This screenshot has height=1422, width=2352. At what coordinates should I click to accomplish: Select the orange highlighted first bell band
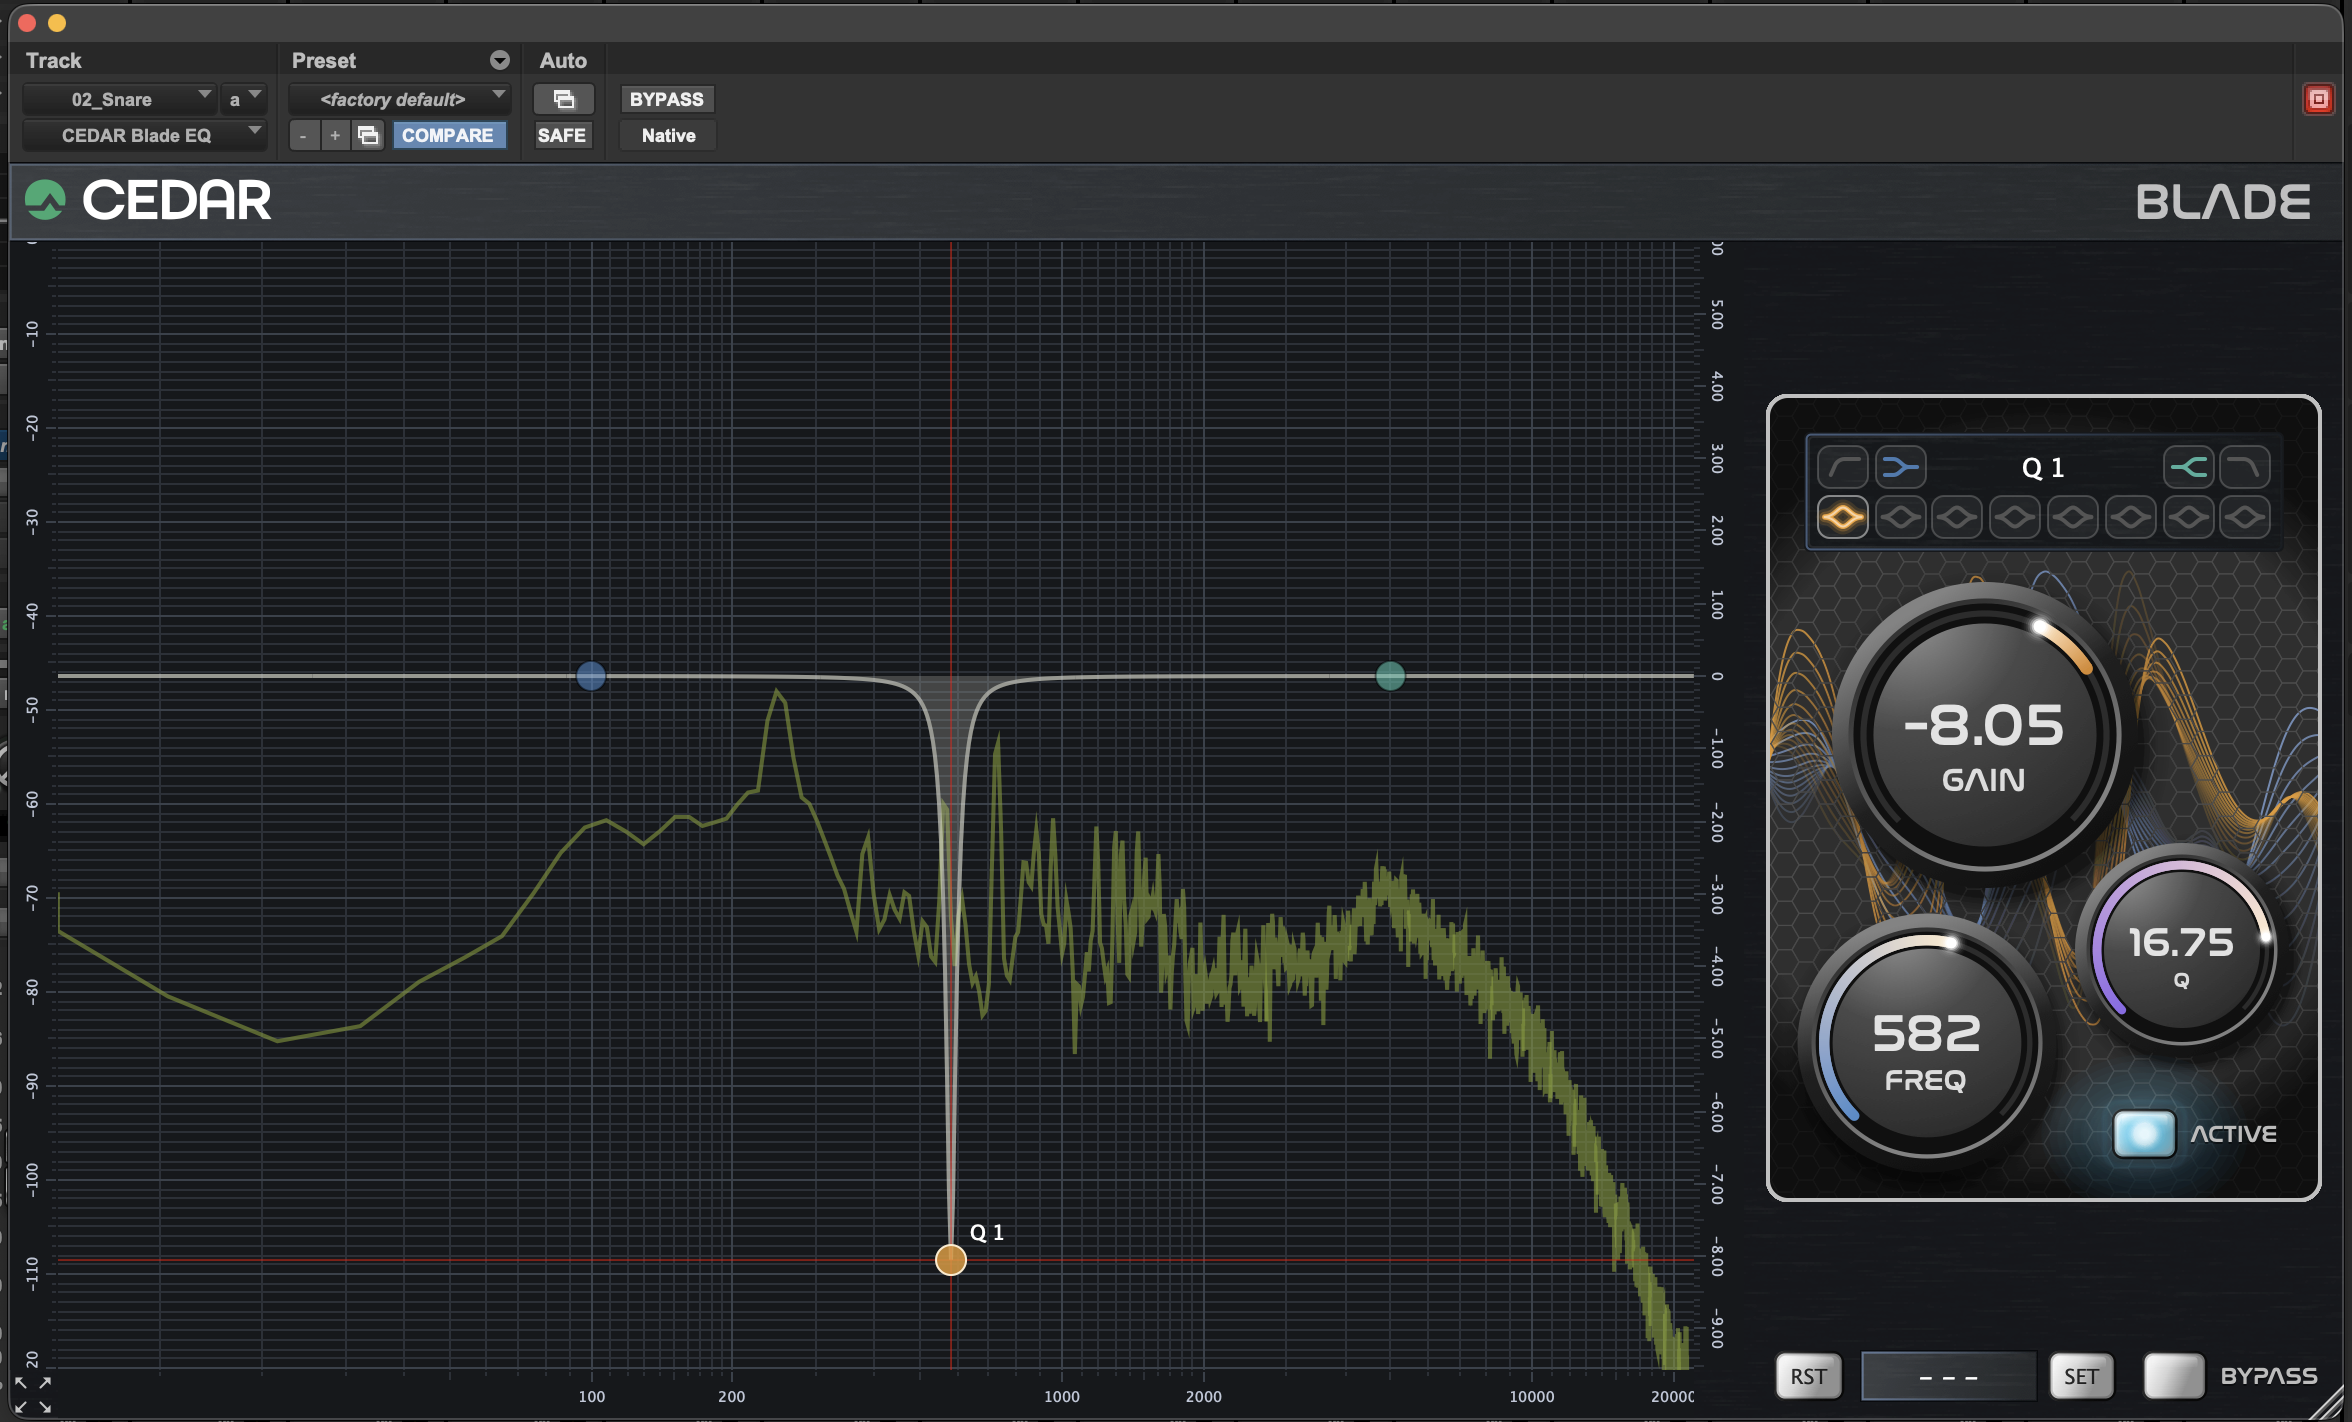tap(1842, 518)
